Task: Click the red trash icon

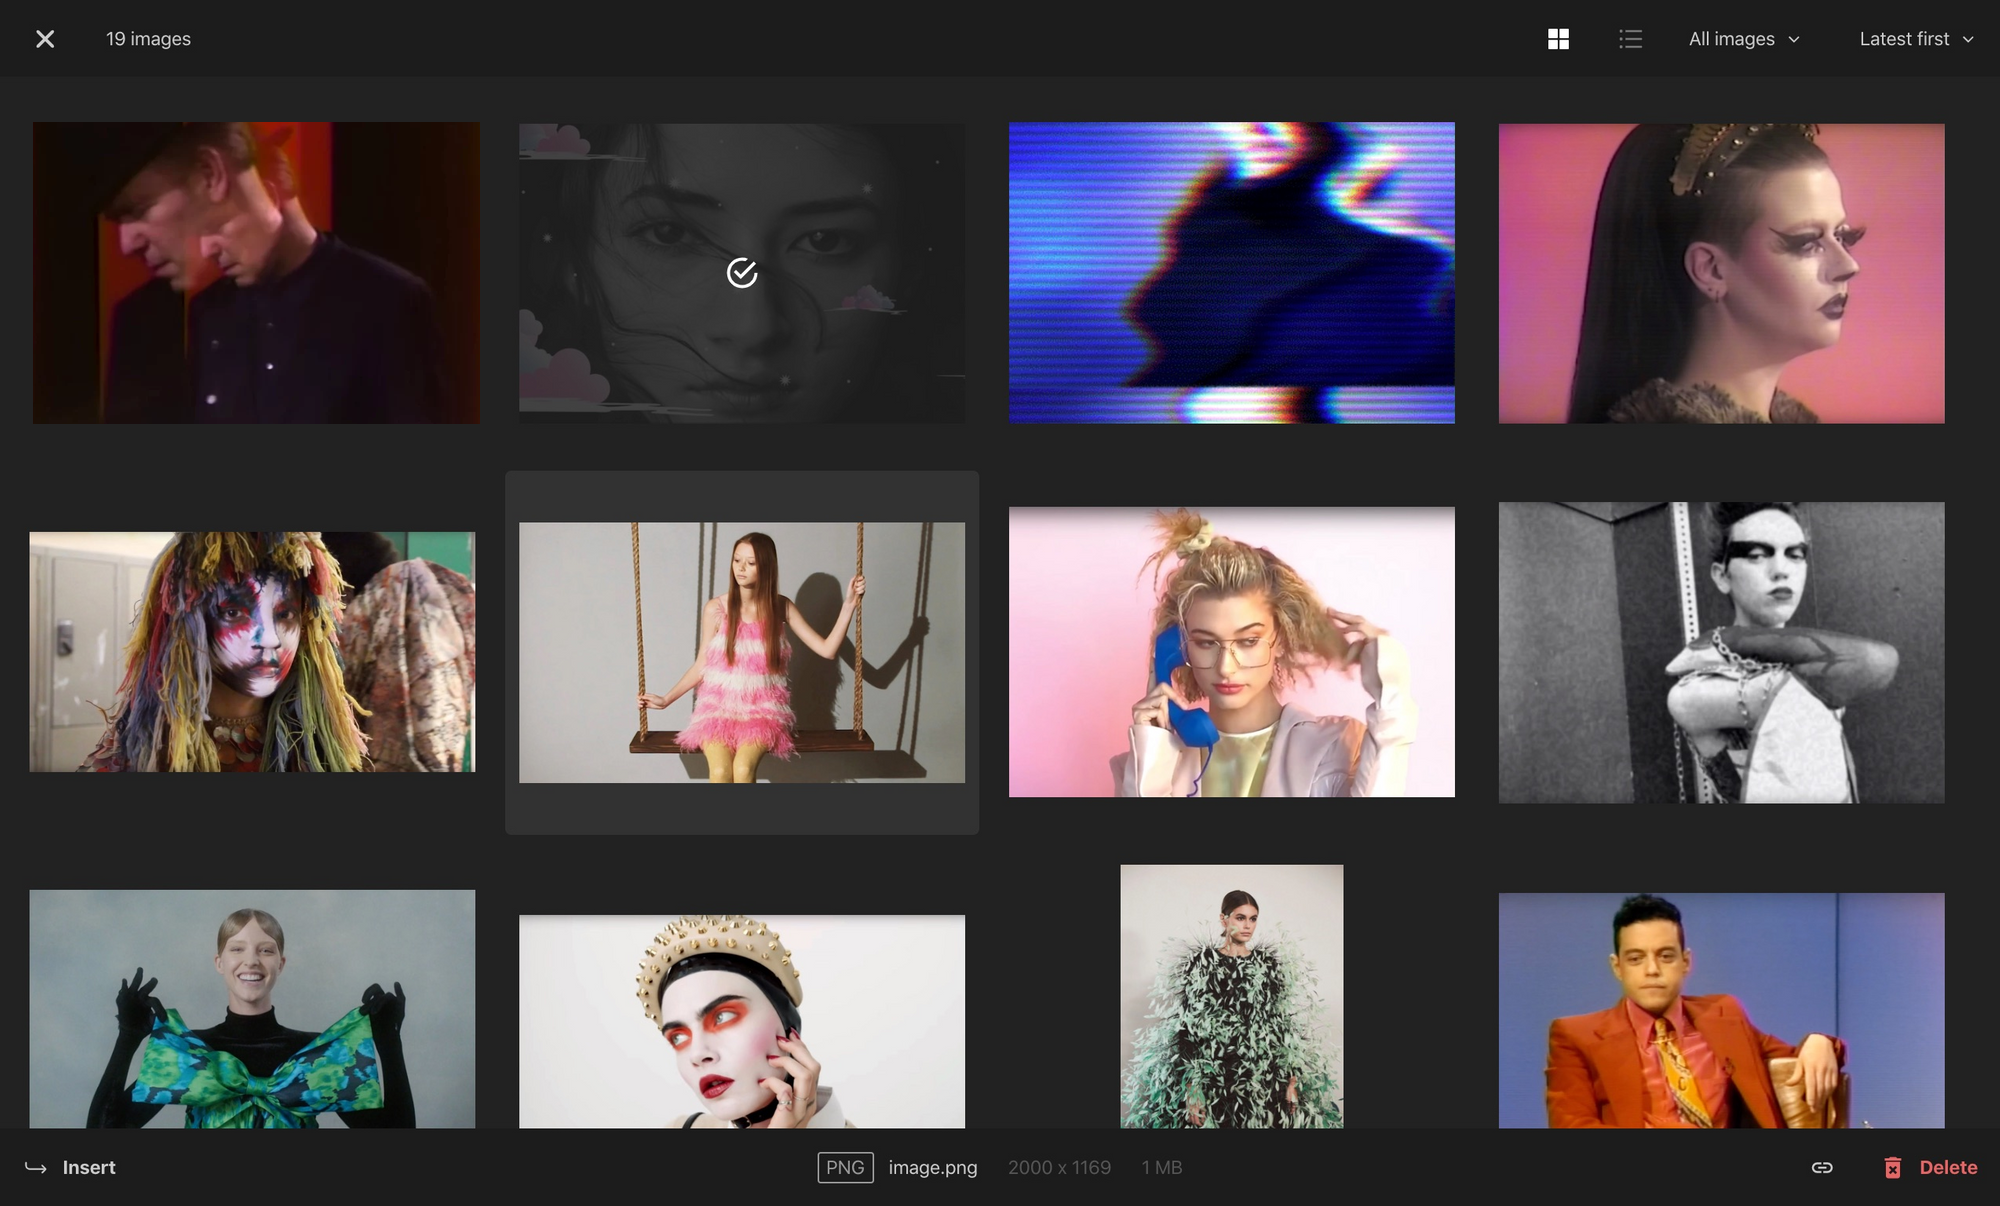Action: [1893, 1167]
